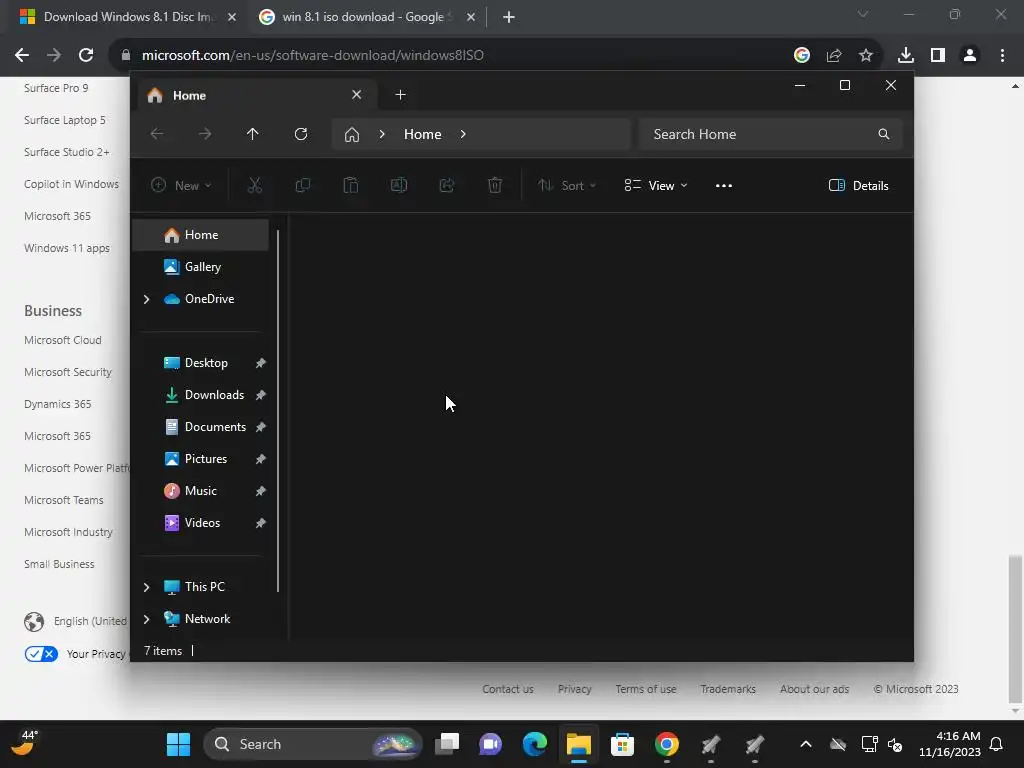Open Microsoft Store from the taskbar

tap(622, 744)
